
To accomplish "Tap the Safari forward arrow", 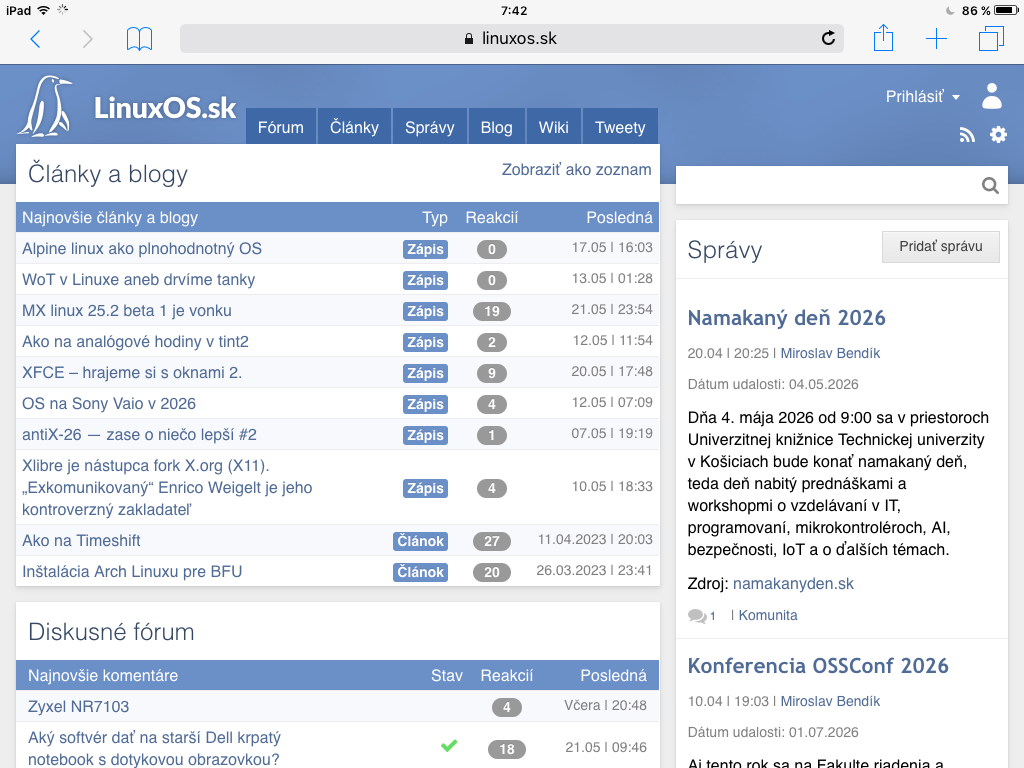I will (x=88, y=39).
